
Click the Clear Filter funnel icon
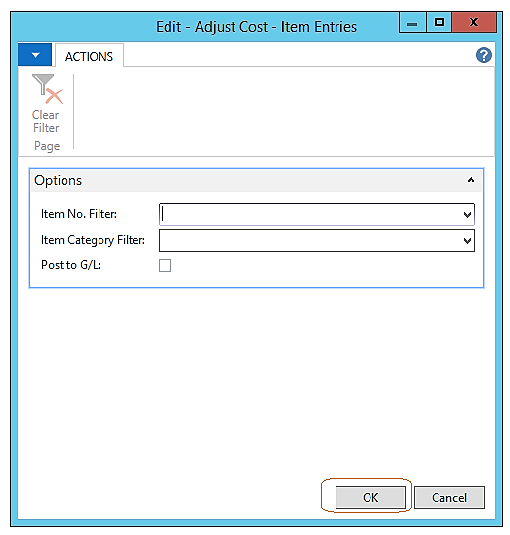[x=47, y=89]
